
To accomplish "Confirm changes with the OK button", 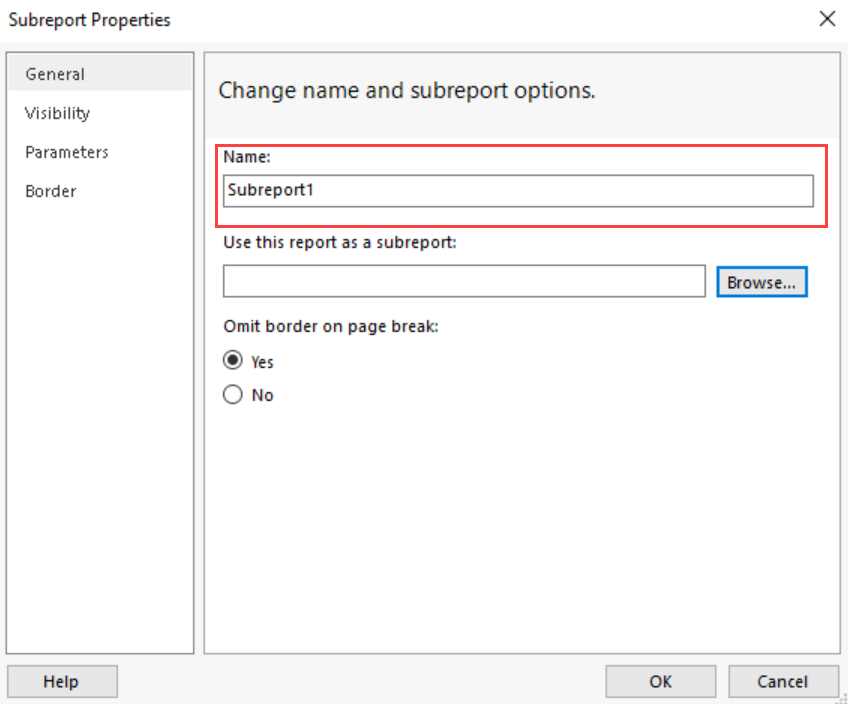I will 660,681.
